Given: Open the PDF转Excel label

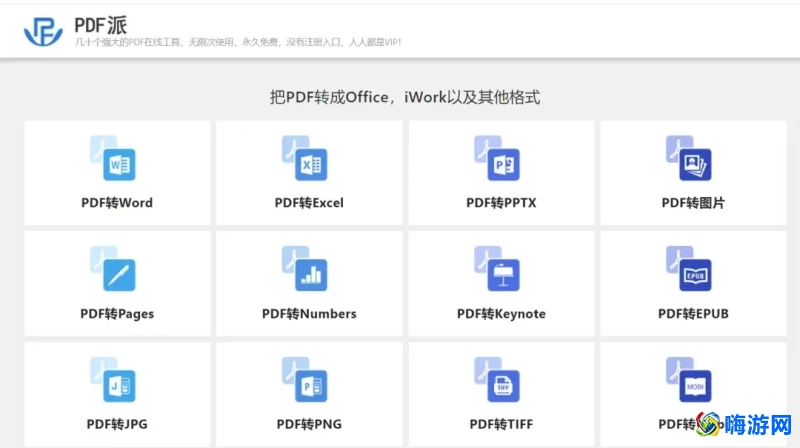Looking at the screenshot, I should point(309,203).
